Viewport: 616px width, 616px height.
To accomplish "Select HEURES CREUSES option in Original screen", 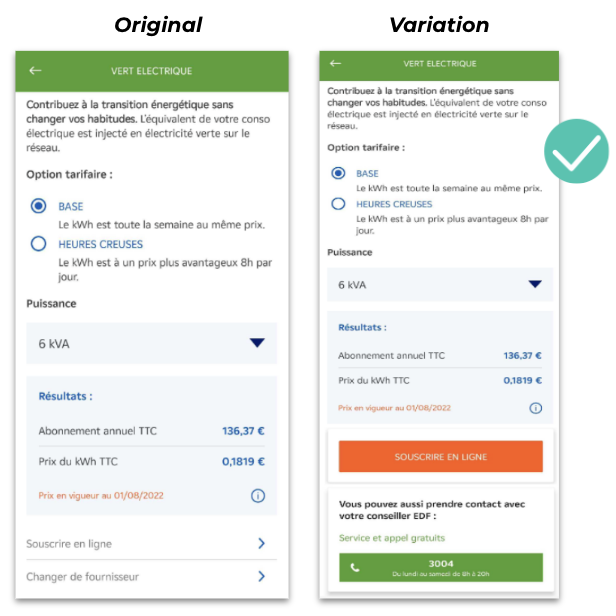I will [x=39, y=244].
